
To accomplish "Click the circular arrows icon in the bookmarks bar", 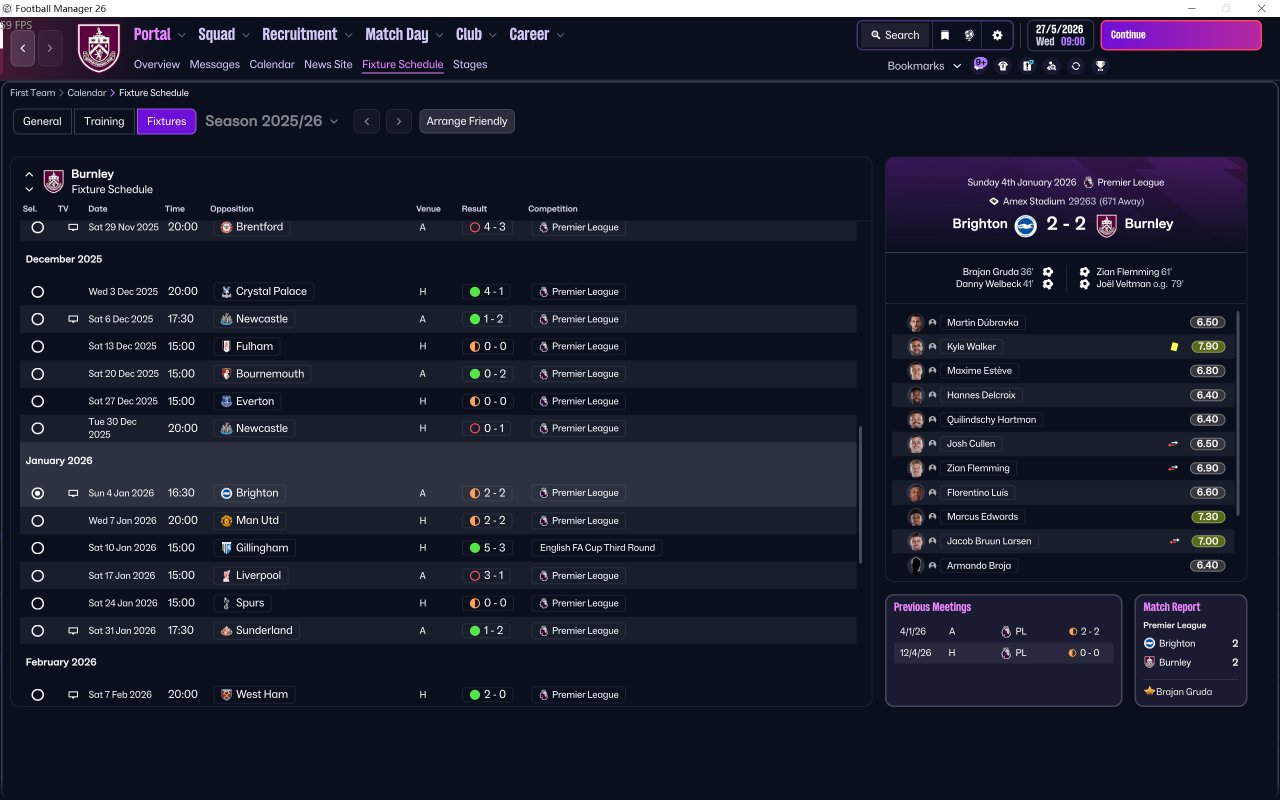I will (1075, 66).
